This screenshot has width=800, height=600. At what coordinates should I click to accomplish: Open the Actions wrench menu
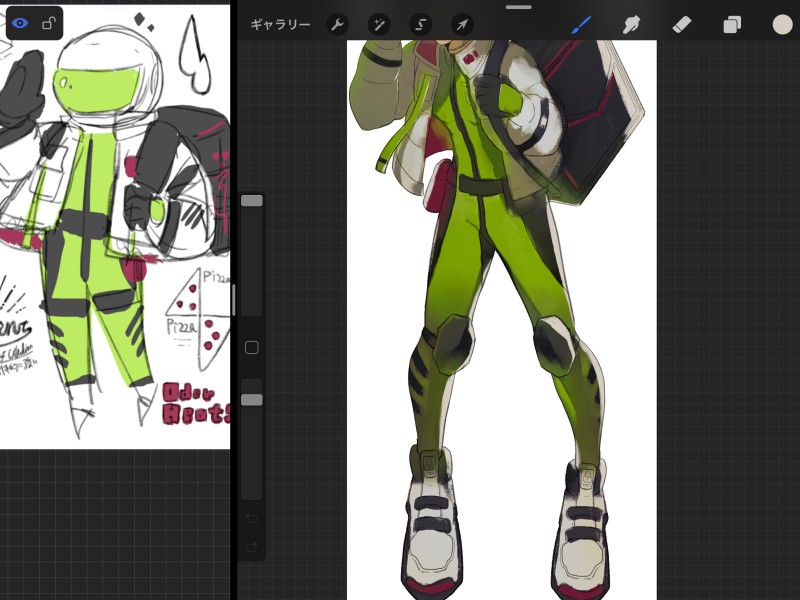point(337,24)
